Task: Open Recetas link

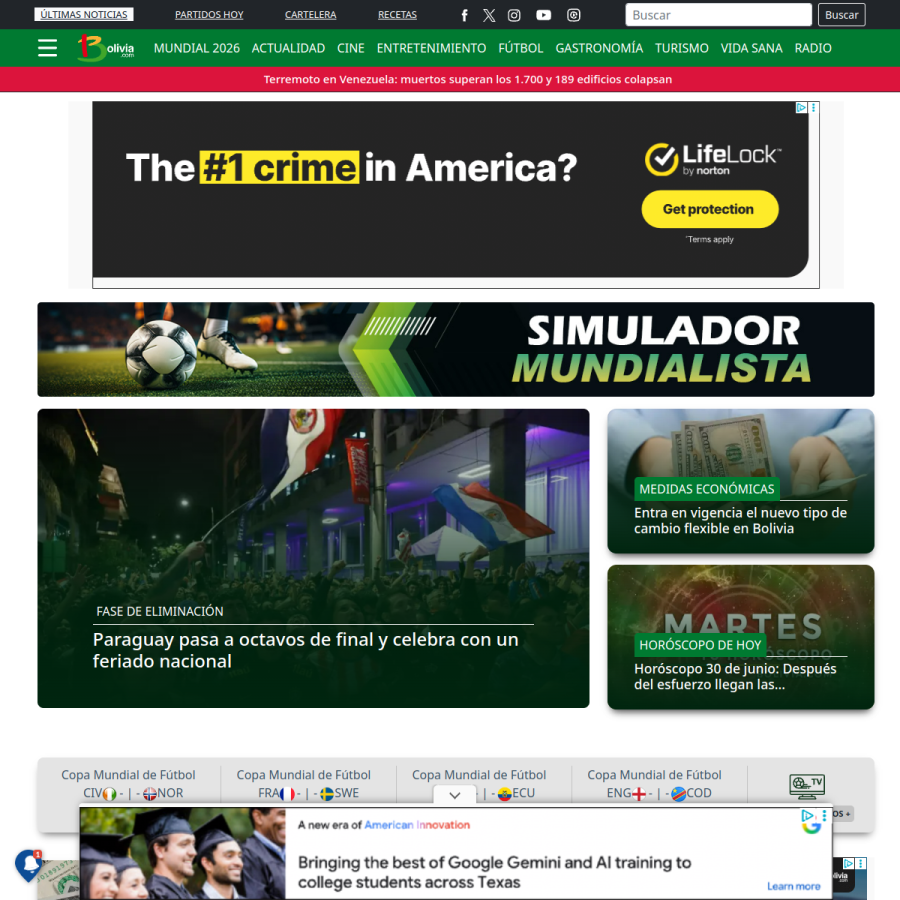Action: click(x=397, y=15)
